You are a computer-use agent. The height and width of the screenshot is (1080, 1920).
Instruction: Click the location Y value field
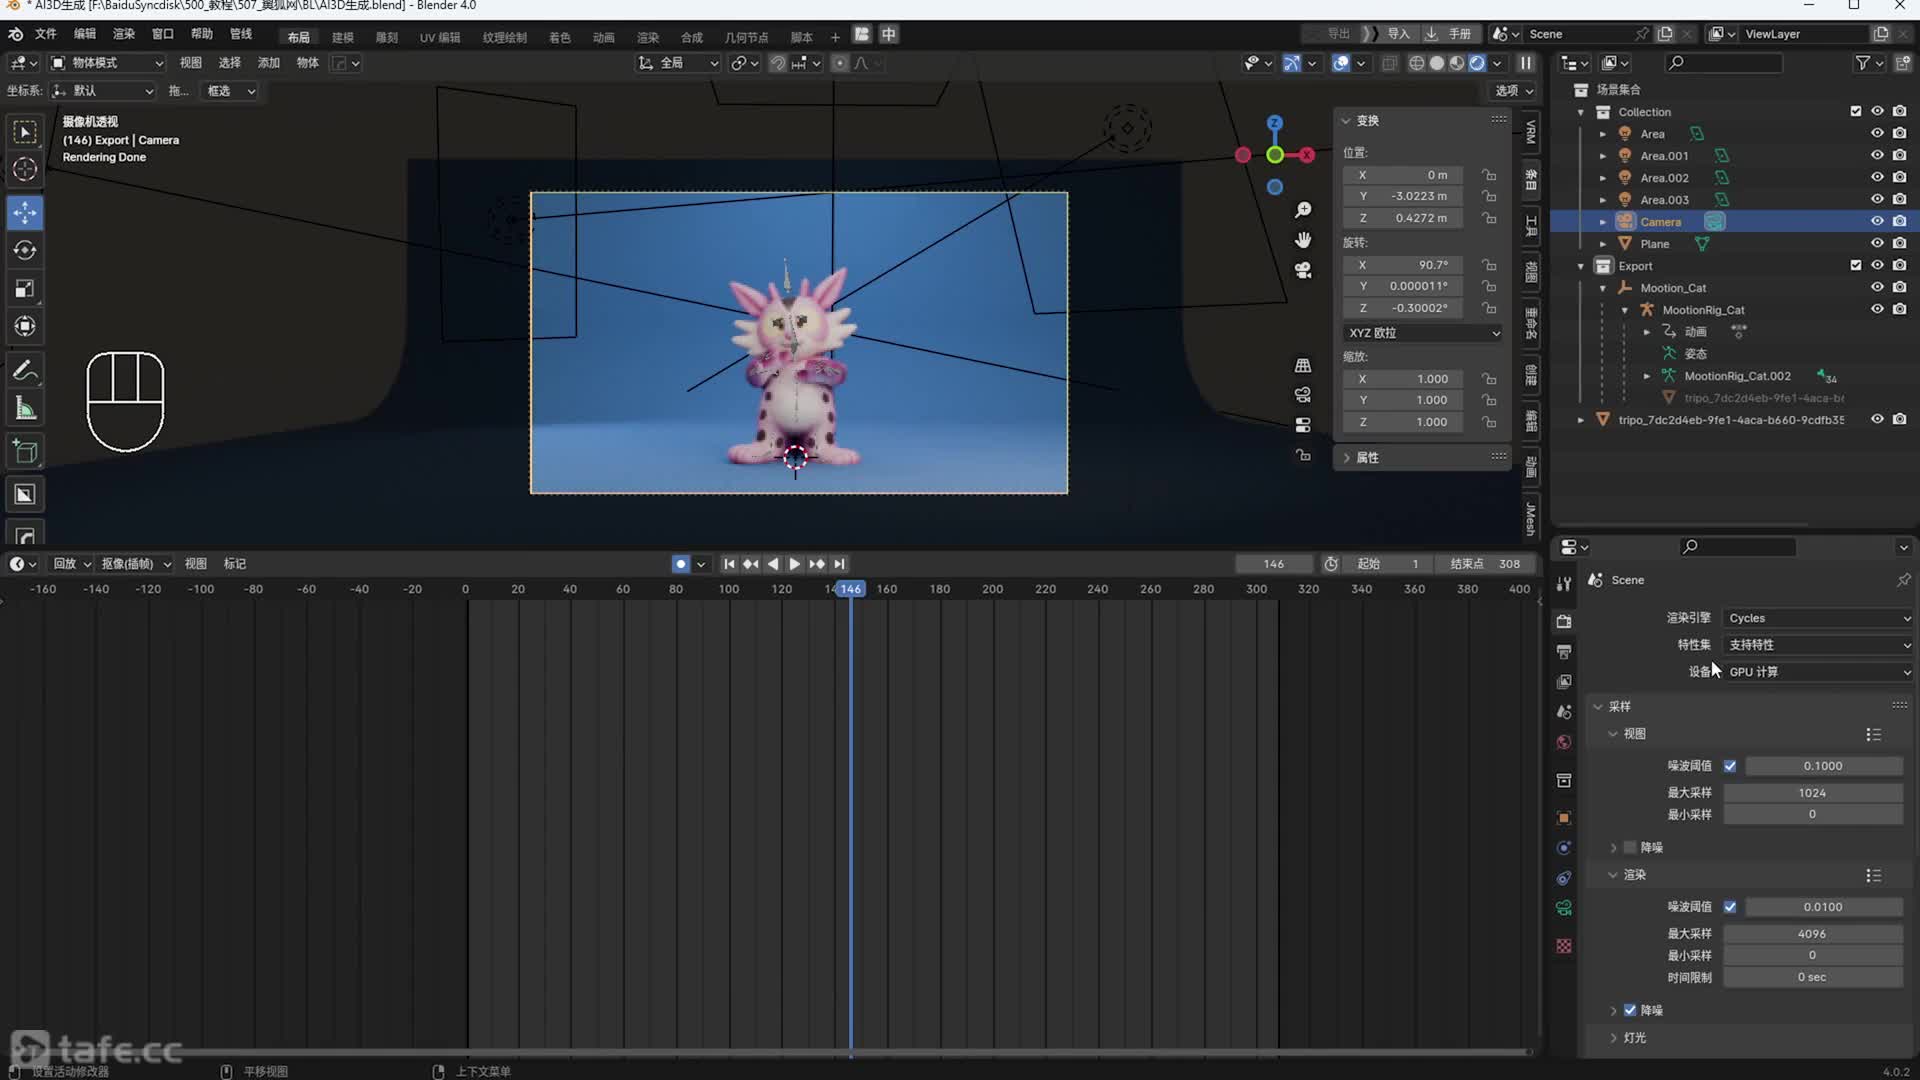[1403, 196]
